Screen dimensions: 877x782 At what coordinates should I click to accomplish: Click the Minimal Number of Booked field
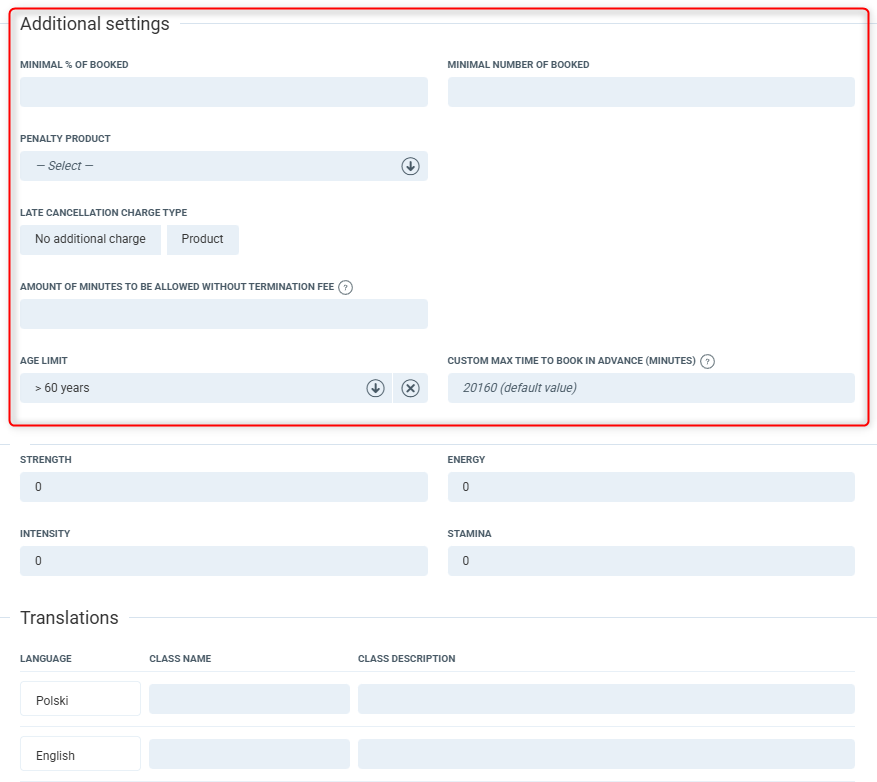click(x=651, y=92)
